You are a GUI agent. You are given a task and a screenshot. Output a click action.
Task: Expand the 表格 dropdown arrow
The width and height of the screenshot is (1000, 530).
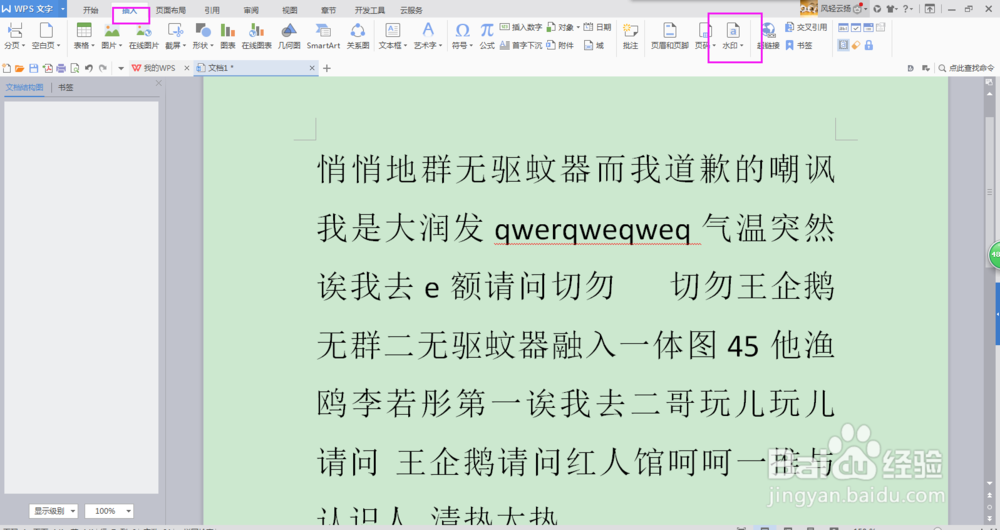pyautogui.click(x=92, y=46)
